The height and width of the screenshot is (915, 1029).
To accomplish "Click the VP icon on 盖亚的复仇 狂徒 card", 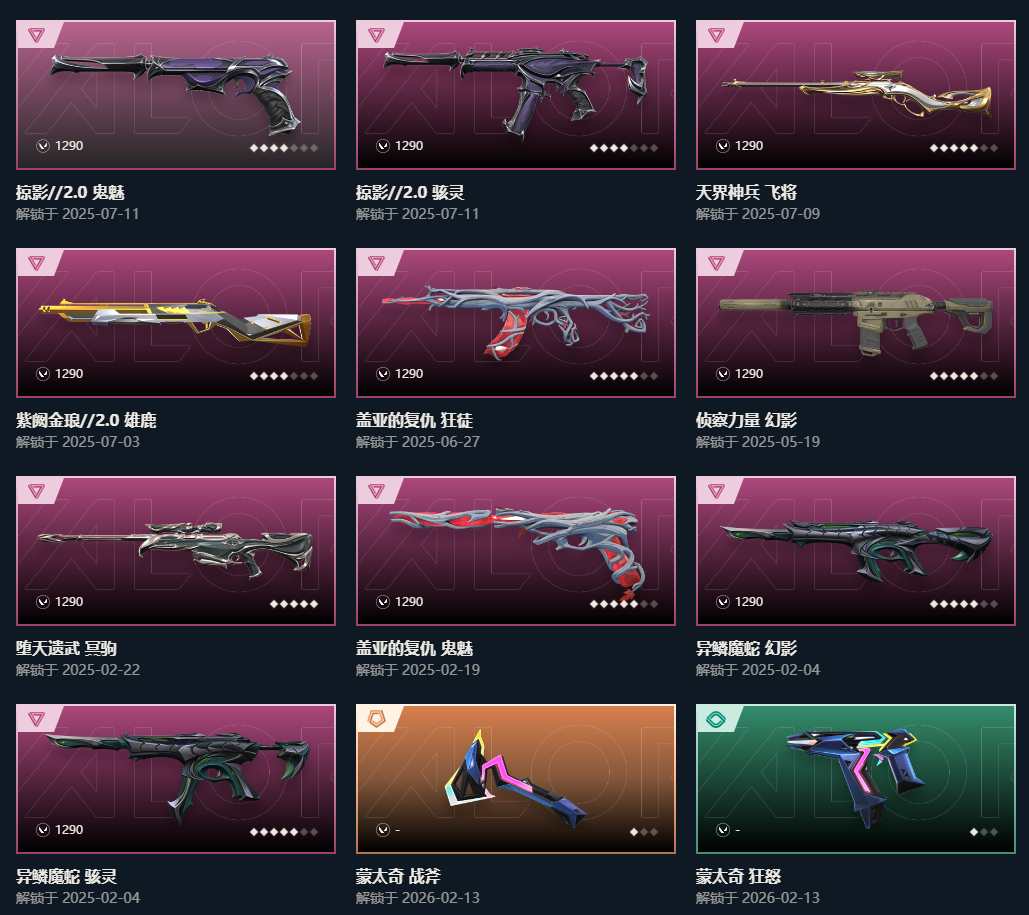I will (383, 373).
